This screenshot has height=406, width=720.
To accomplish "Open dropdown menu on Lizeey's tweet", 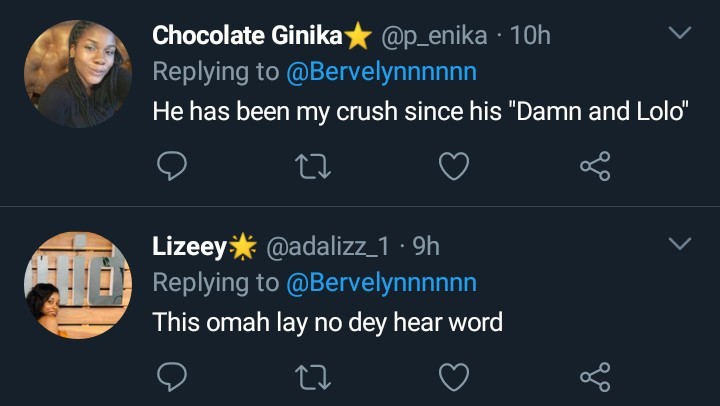I will coord(679,244).
